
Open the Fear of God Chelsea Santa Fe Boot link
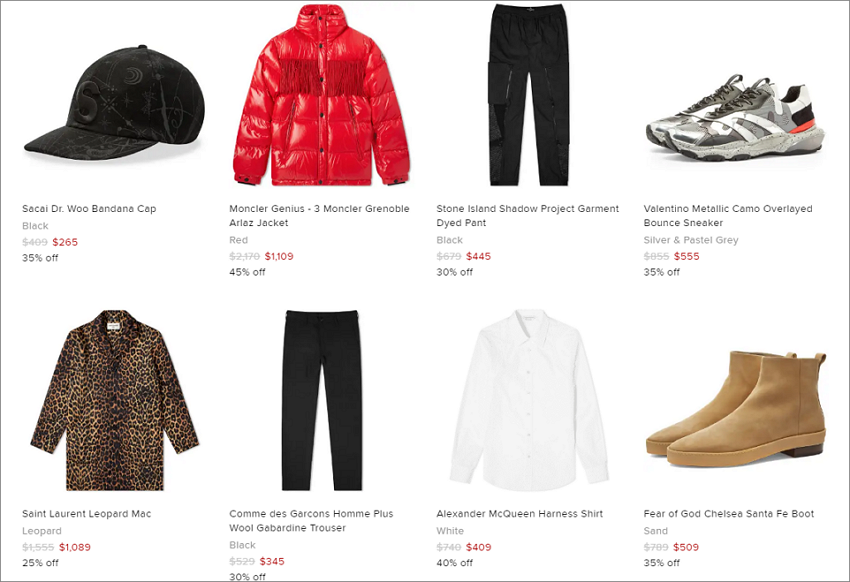click(729, 514)
